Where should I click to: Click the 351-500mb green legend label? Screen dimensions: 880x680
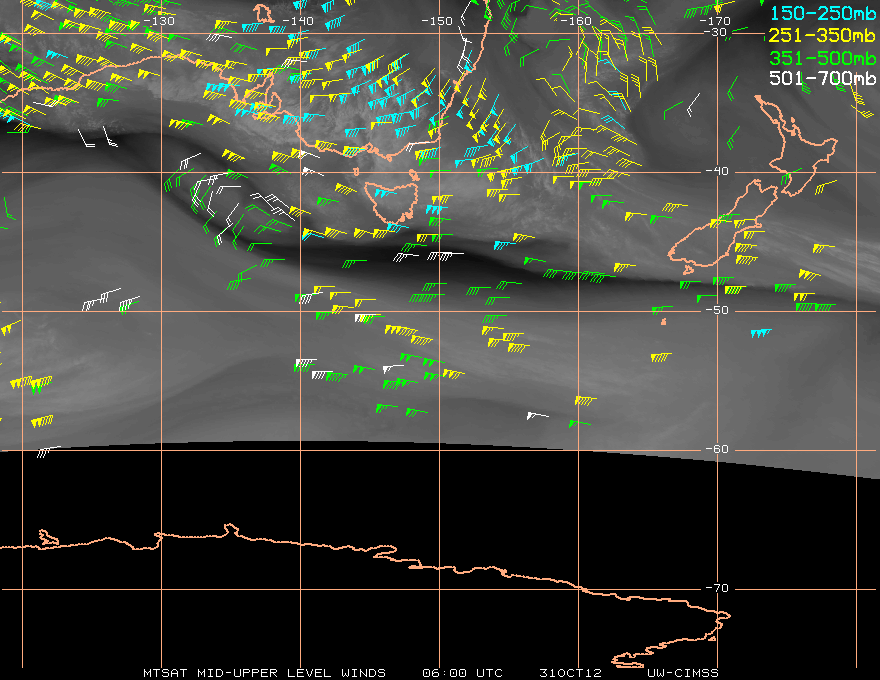(x=822, y=58)
